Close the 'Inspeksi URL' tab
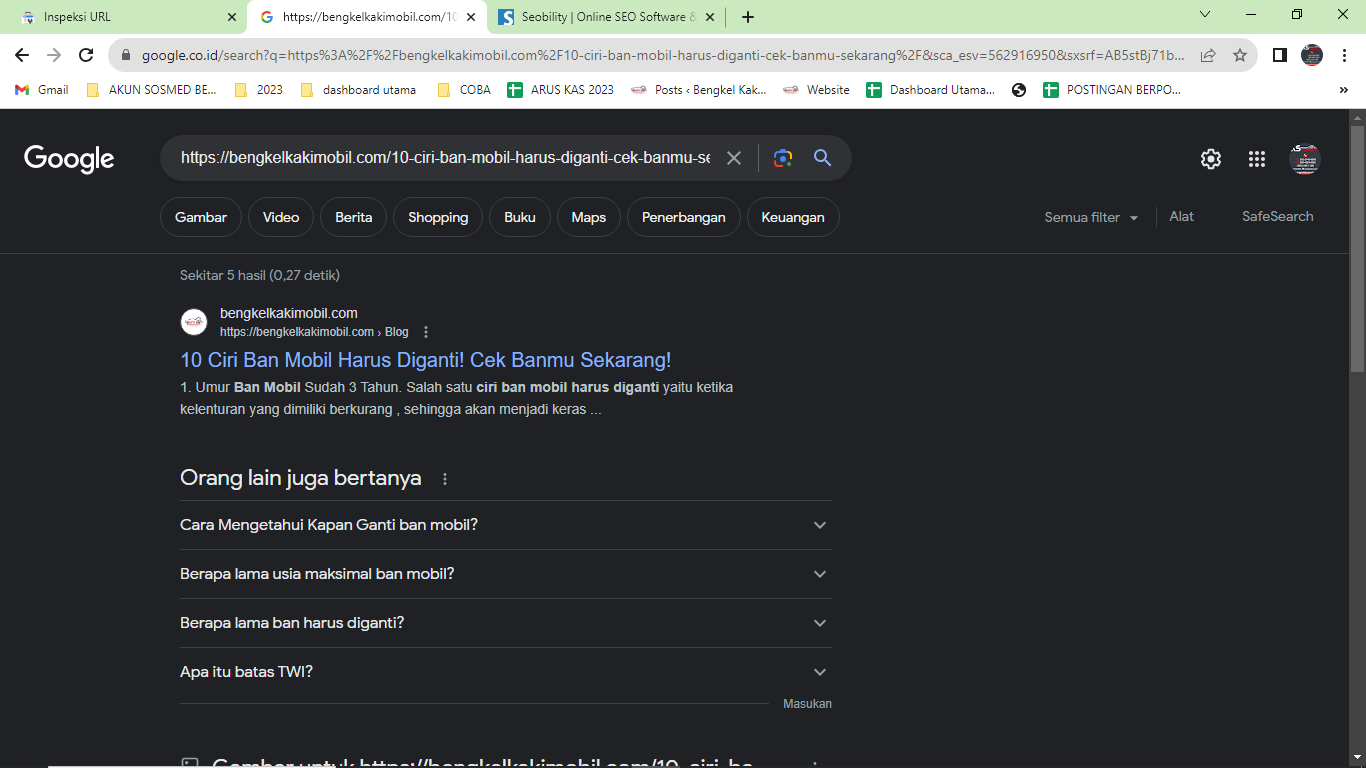Viewport: 1366px width, 768px height. point(232,17)
